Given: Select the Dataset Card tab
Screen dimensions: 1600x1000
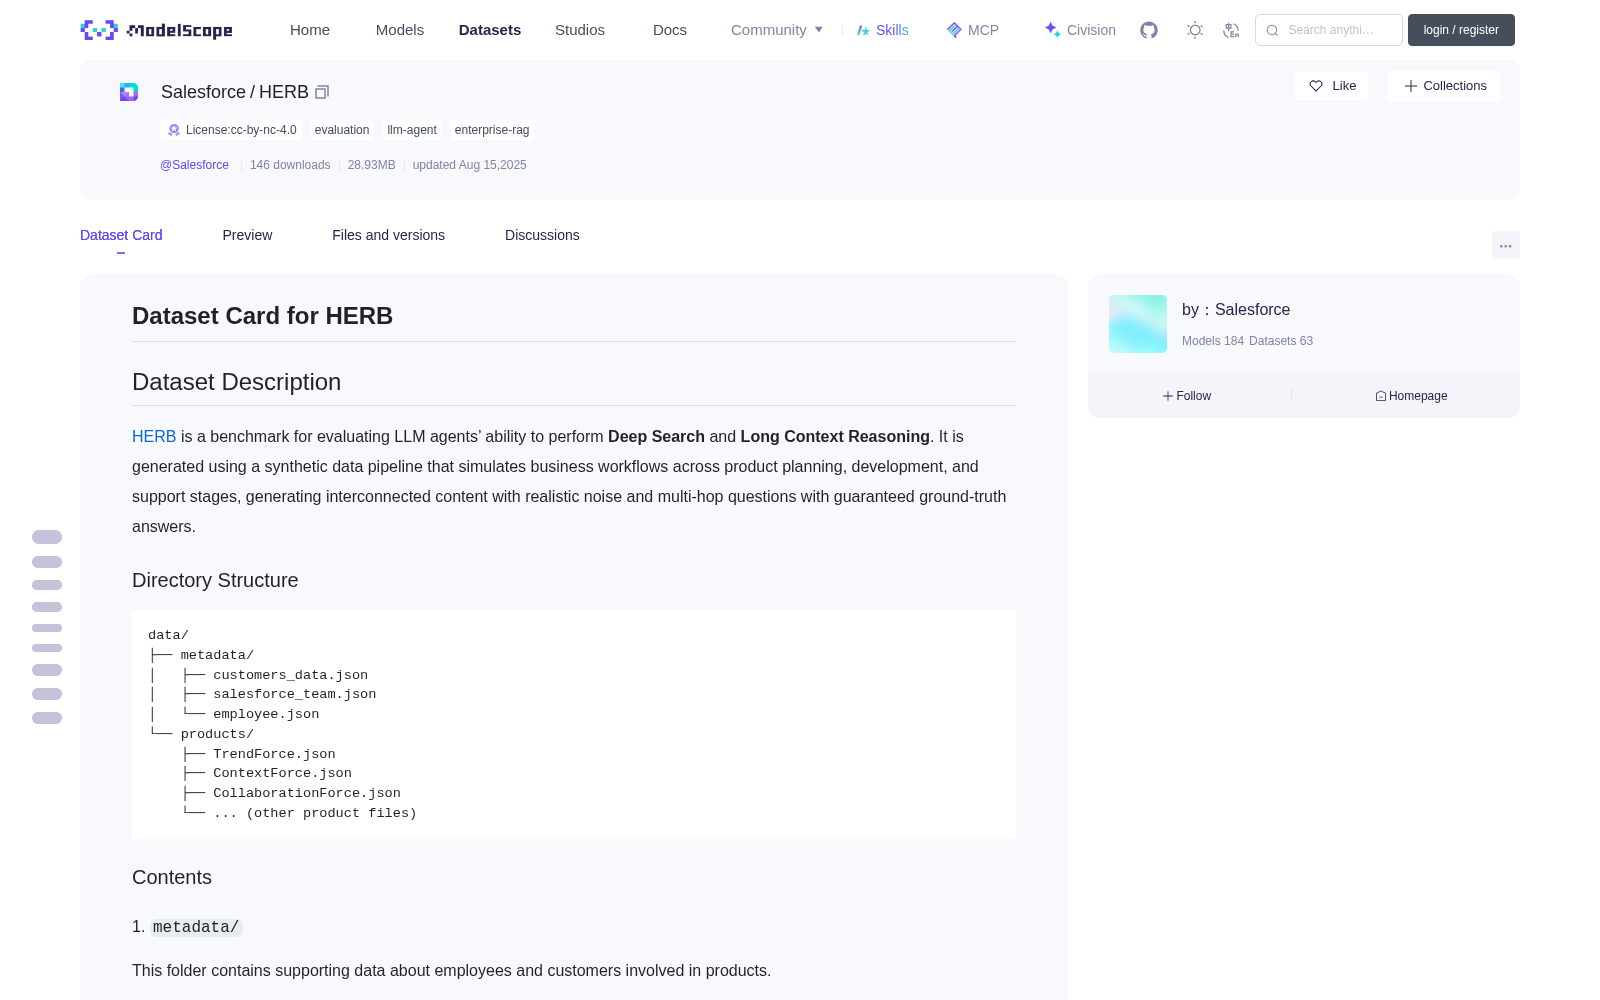Looking at the screenshot, I should click(121, 235).
